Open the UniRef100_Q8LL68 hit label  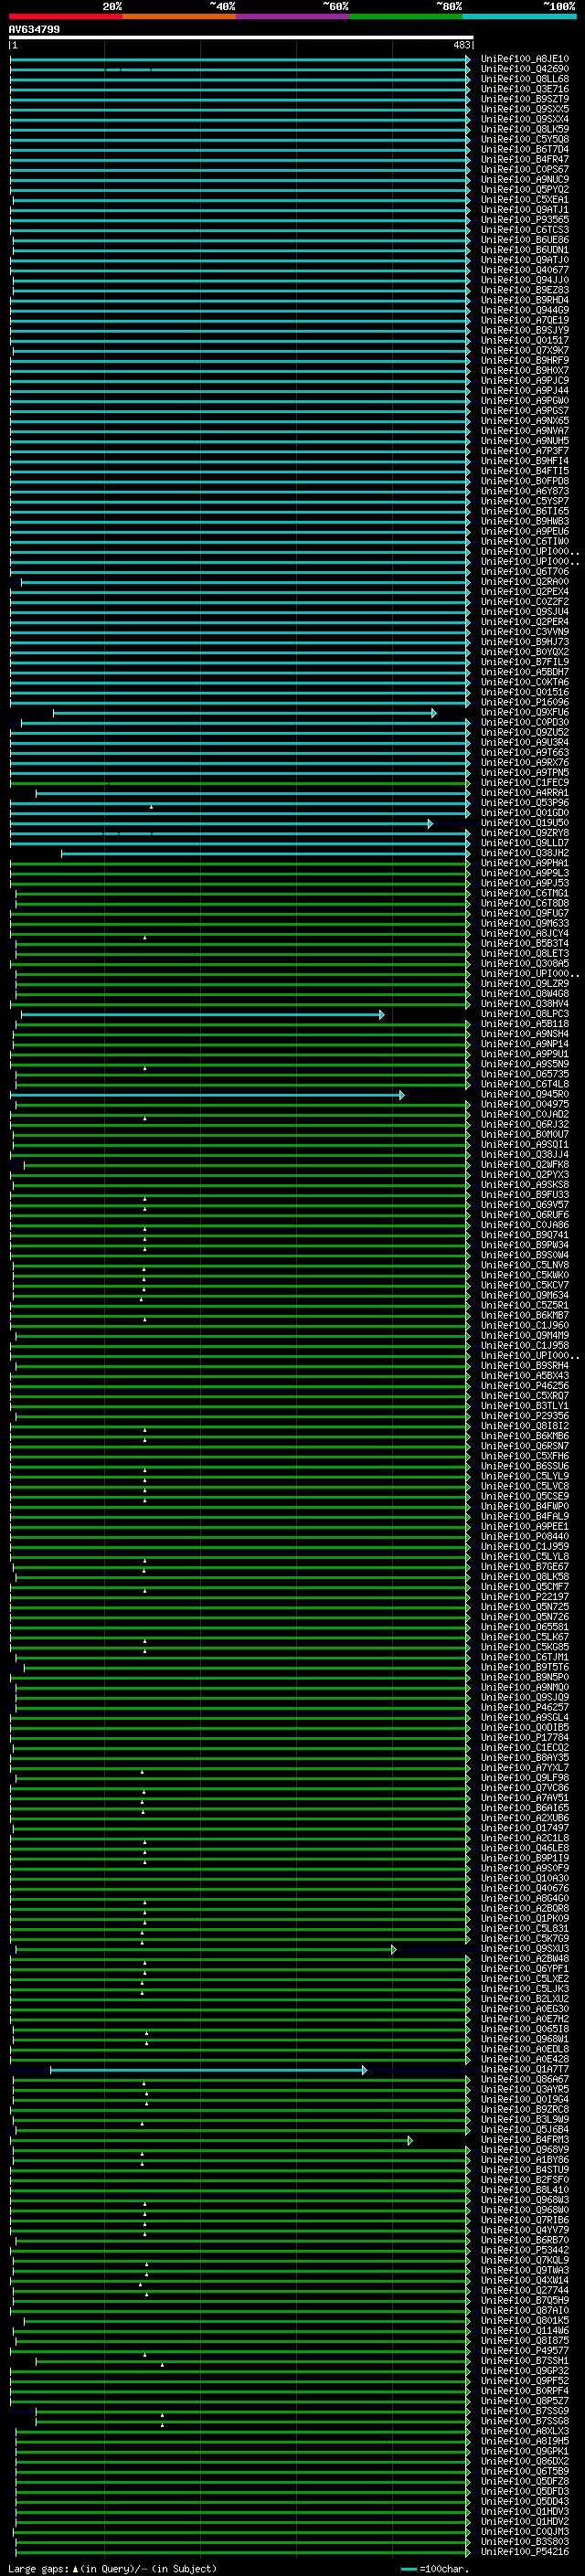coord(525,79)
